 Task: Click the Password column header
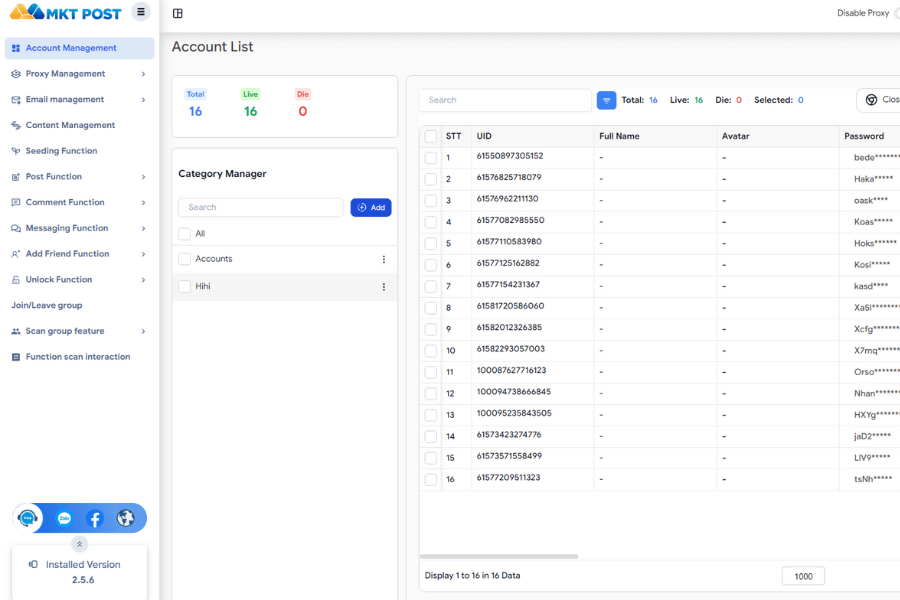point(870,136)
